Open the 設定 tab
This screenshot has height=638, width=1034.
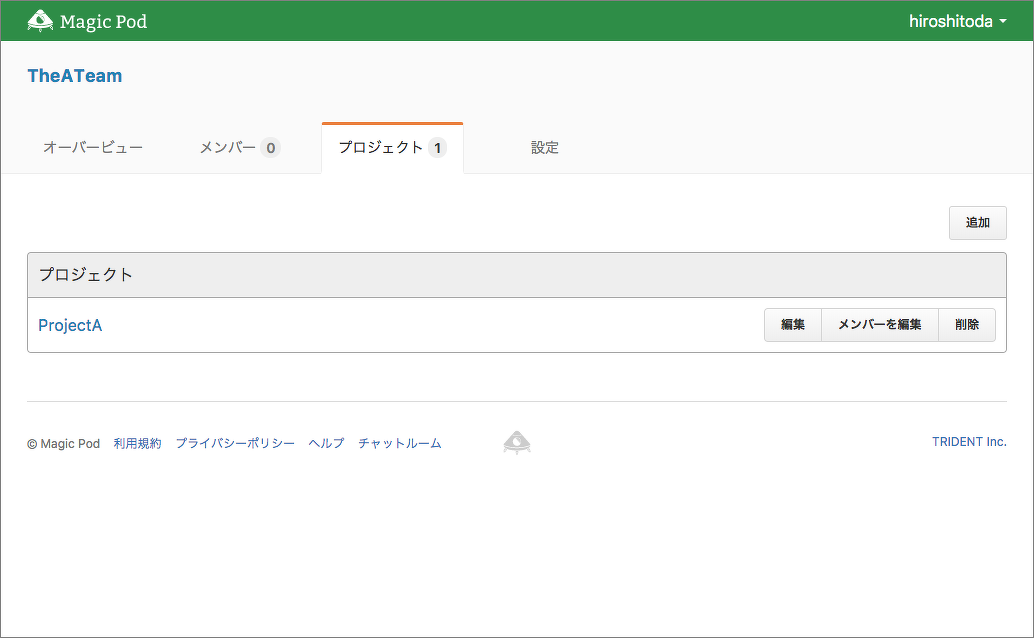click(545, 148)
